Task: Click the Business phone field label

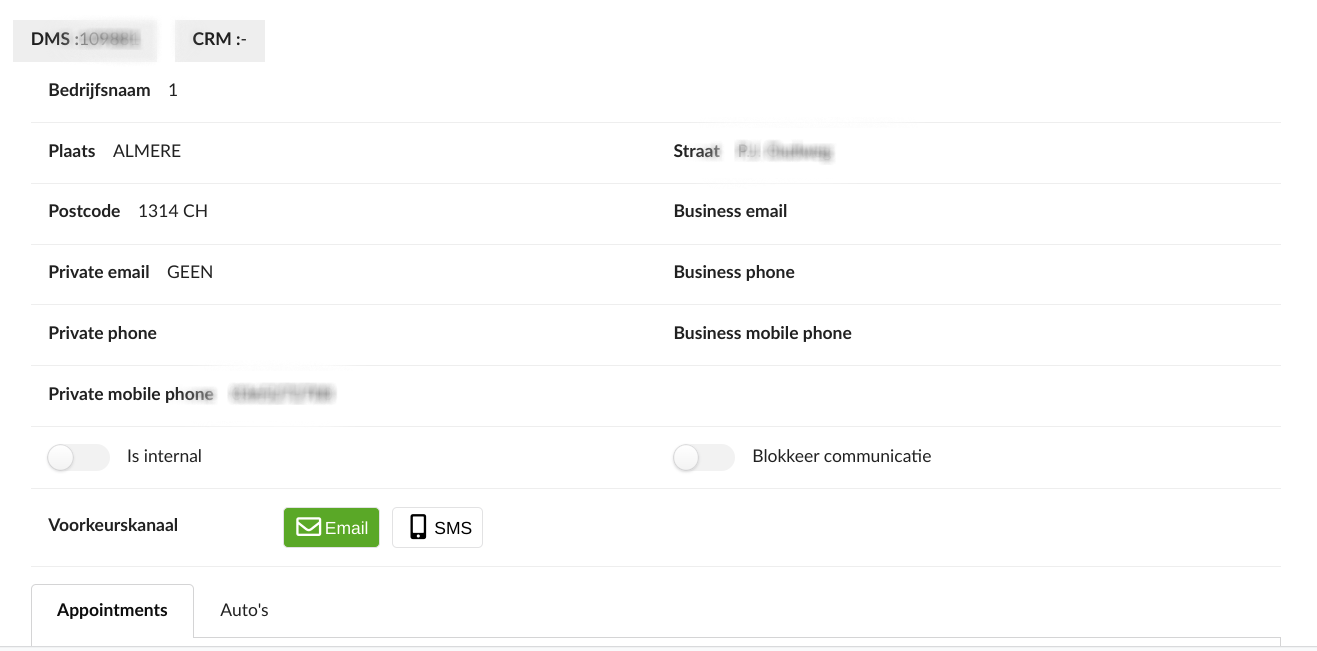Action: click(x=734, y=272)
